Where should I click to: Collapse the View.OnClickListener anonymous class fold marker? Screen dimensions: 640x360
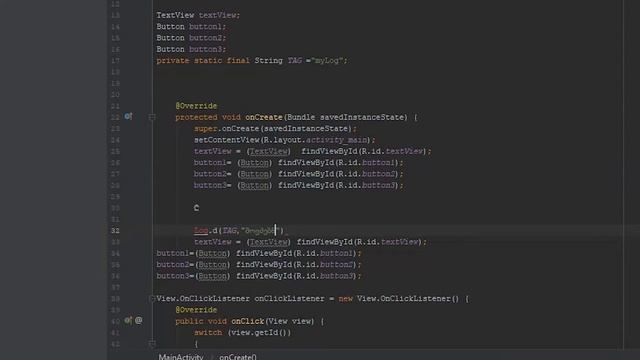[152, 299]
